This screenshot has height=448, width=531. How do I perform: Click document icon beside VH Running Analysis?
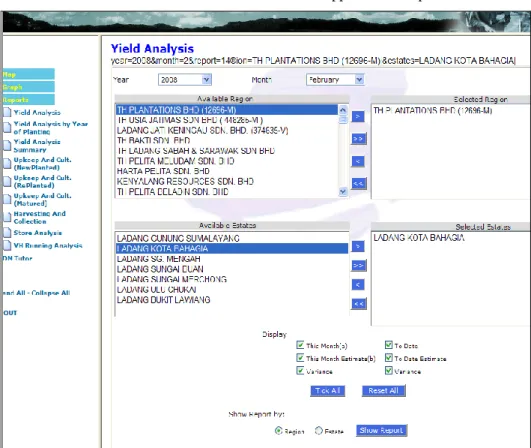(7, 245)
